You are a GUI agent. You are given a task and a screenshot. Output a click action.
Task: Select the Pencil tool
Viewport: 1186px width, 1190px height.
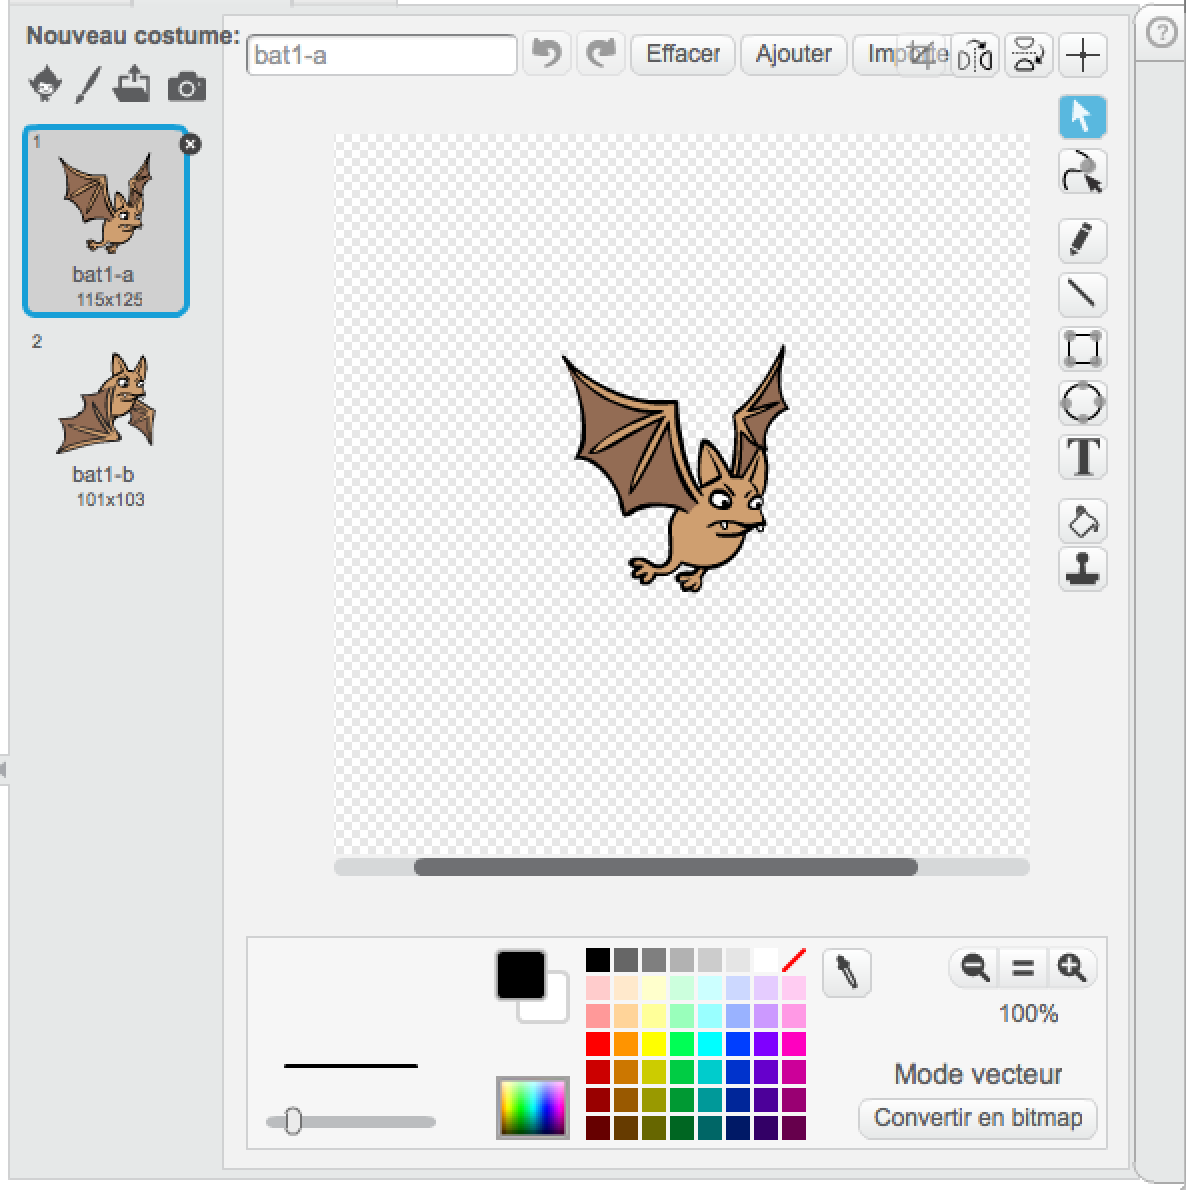tap(1083, 240)
